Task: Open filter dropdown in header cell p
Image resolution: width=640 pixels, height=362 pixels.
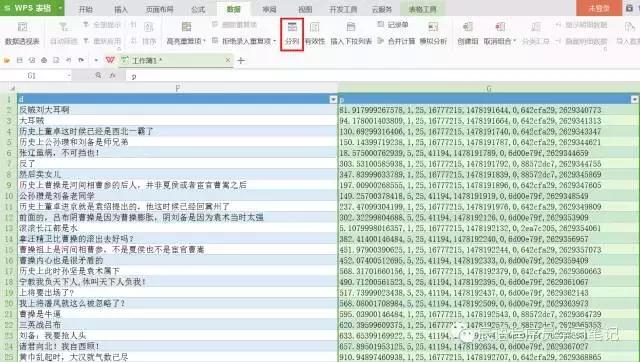Action: pyautogui.click(x=635, y=99)
